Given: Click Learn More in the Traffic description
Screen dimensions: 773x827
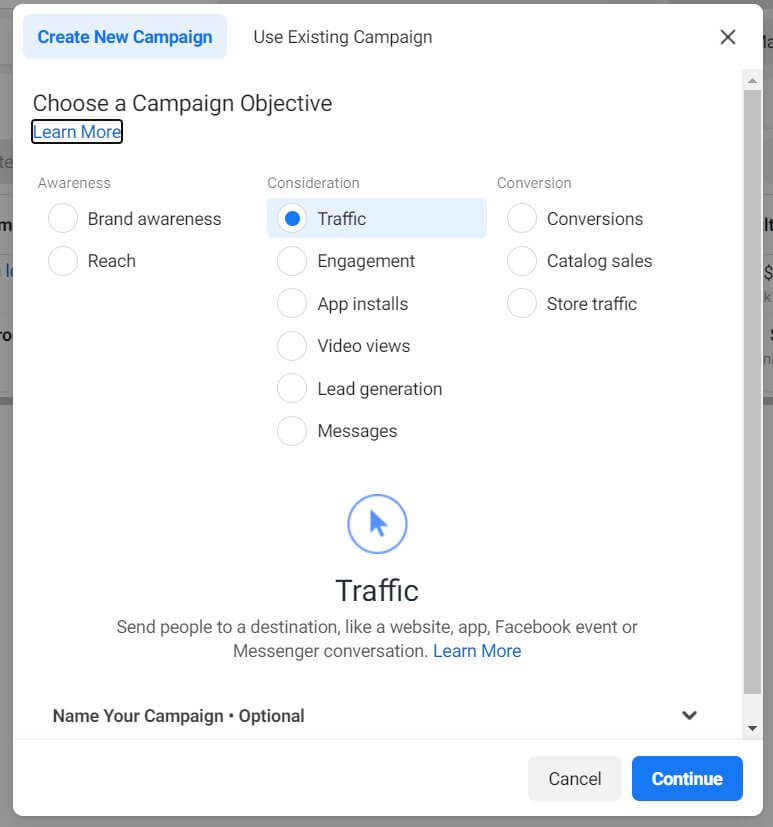Looking at the screenshot, I should click(x=477, y=650).
